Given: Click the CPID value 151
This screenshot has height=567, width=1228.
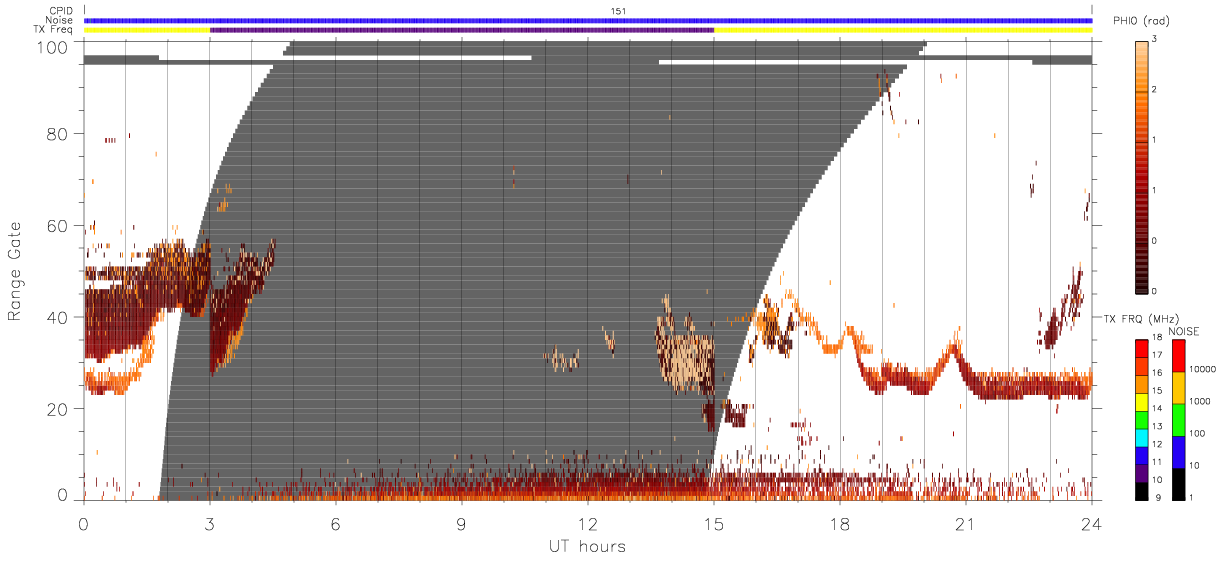Looking at the screenshot, I should point(619,11).
